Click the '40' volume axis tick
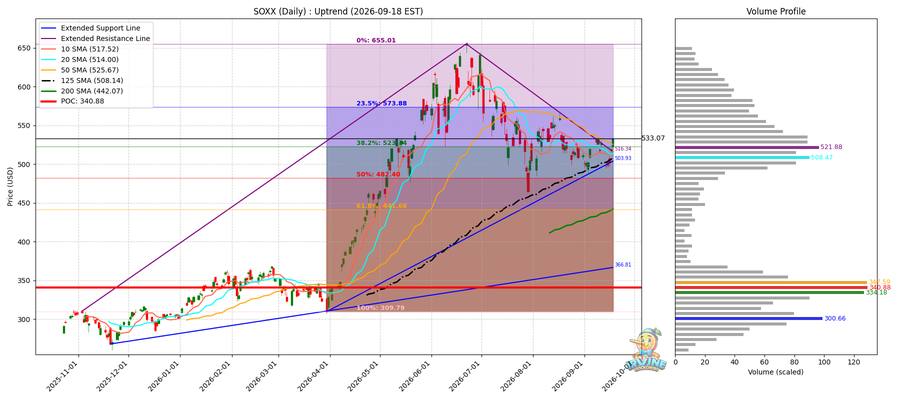Screen dimensions: 900x400 pos(735,362)
